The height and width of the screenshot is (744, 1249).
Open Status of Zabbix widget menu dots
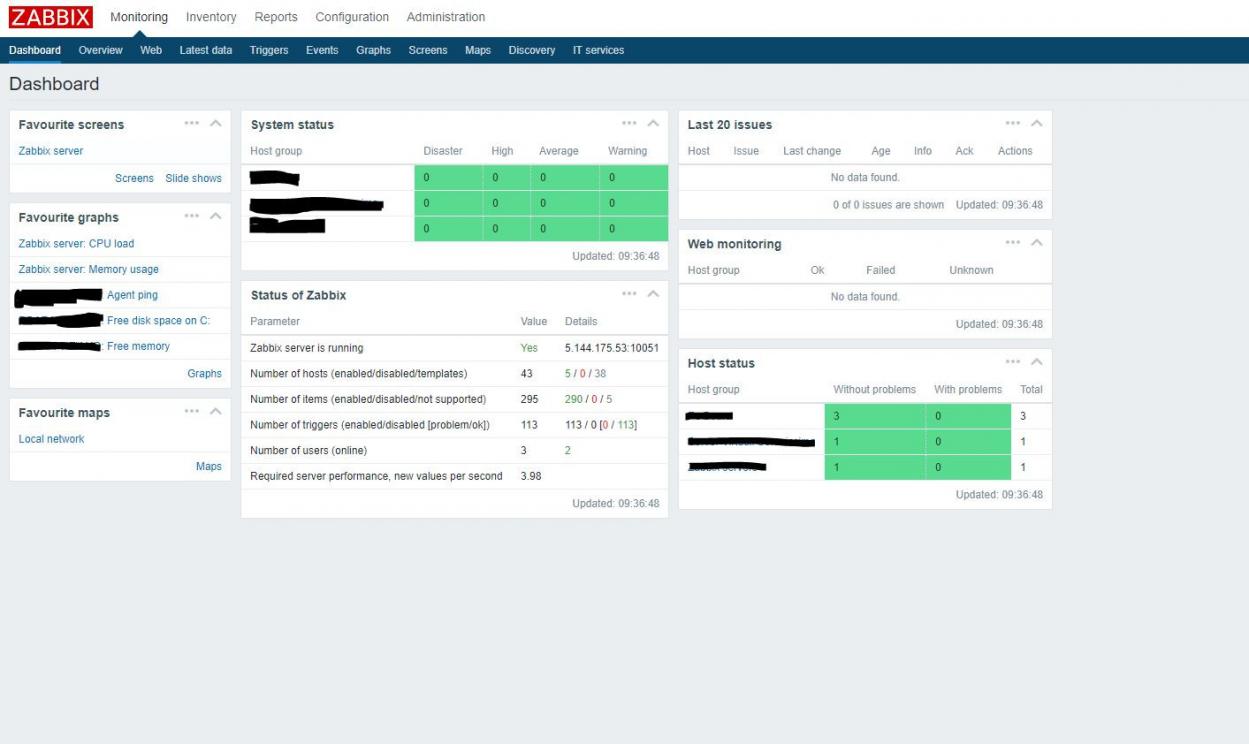point(629,294)
